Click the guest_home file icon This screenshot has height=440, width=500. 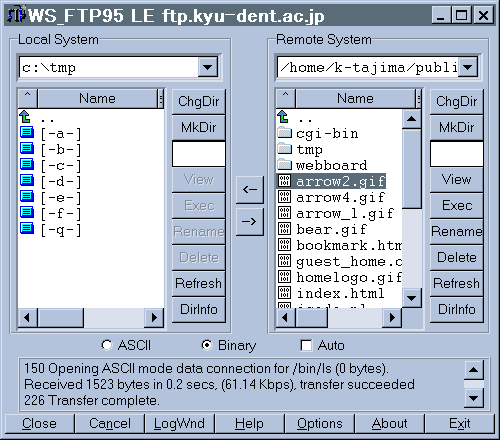pyautogui.click(x=284, y=261)
